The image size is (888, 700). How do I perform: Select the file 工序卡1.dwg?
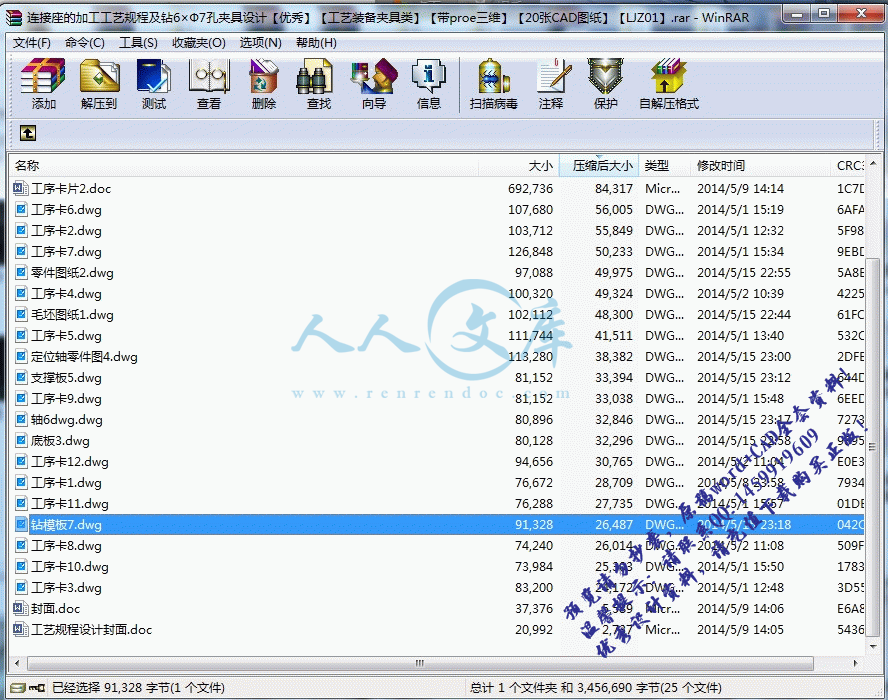point(66,482)
